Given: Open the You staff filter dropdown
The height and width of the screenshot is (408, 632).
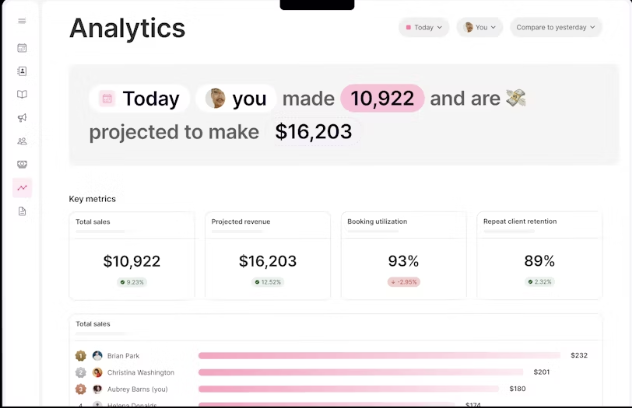Looking at the screenshot, I should pyautogui.click(x=480, y=27).
